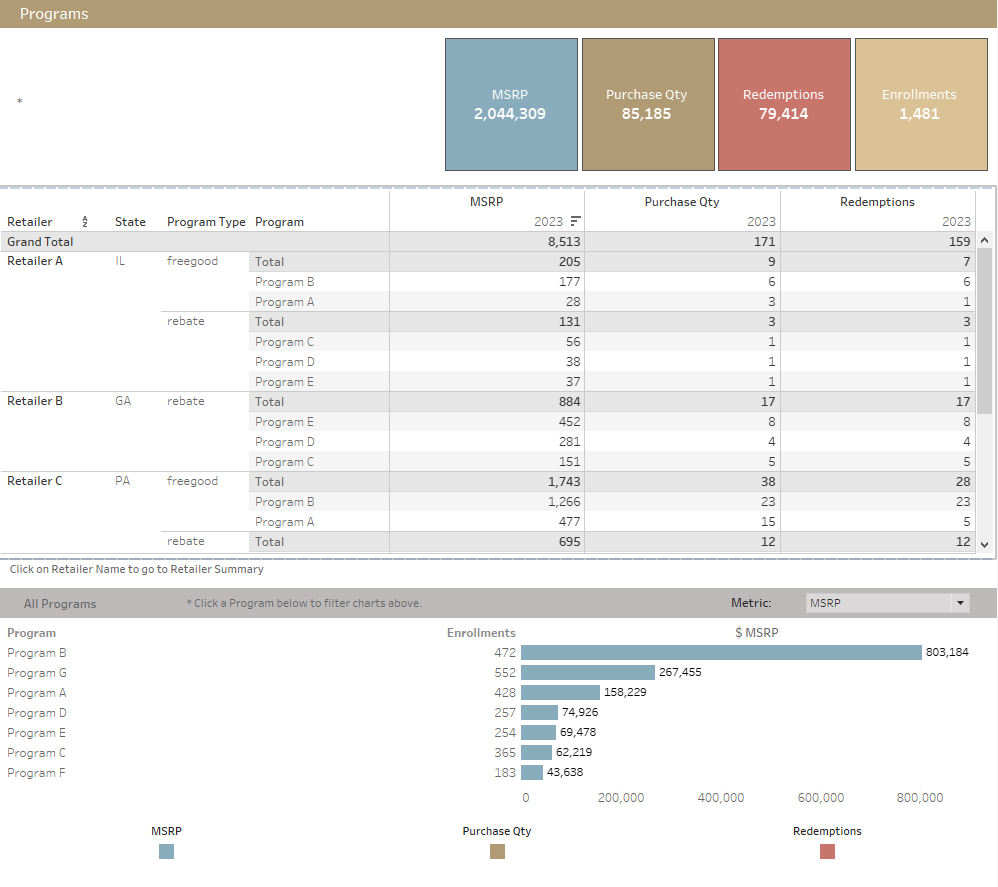The image size is (998, 887).
Task: Select Program G in the program list
Action: [x=37, y=673]
